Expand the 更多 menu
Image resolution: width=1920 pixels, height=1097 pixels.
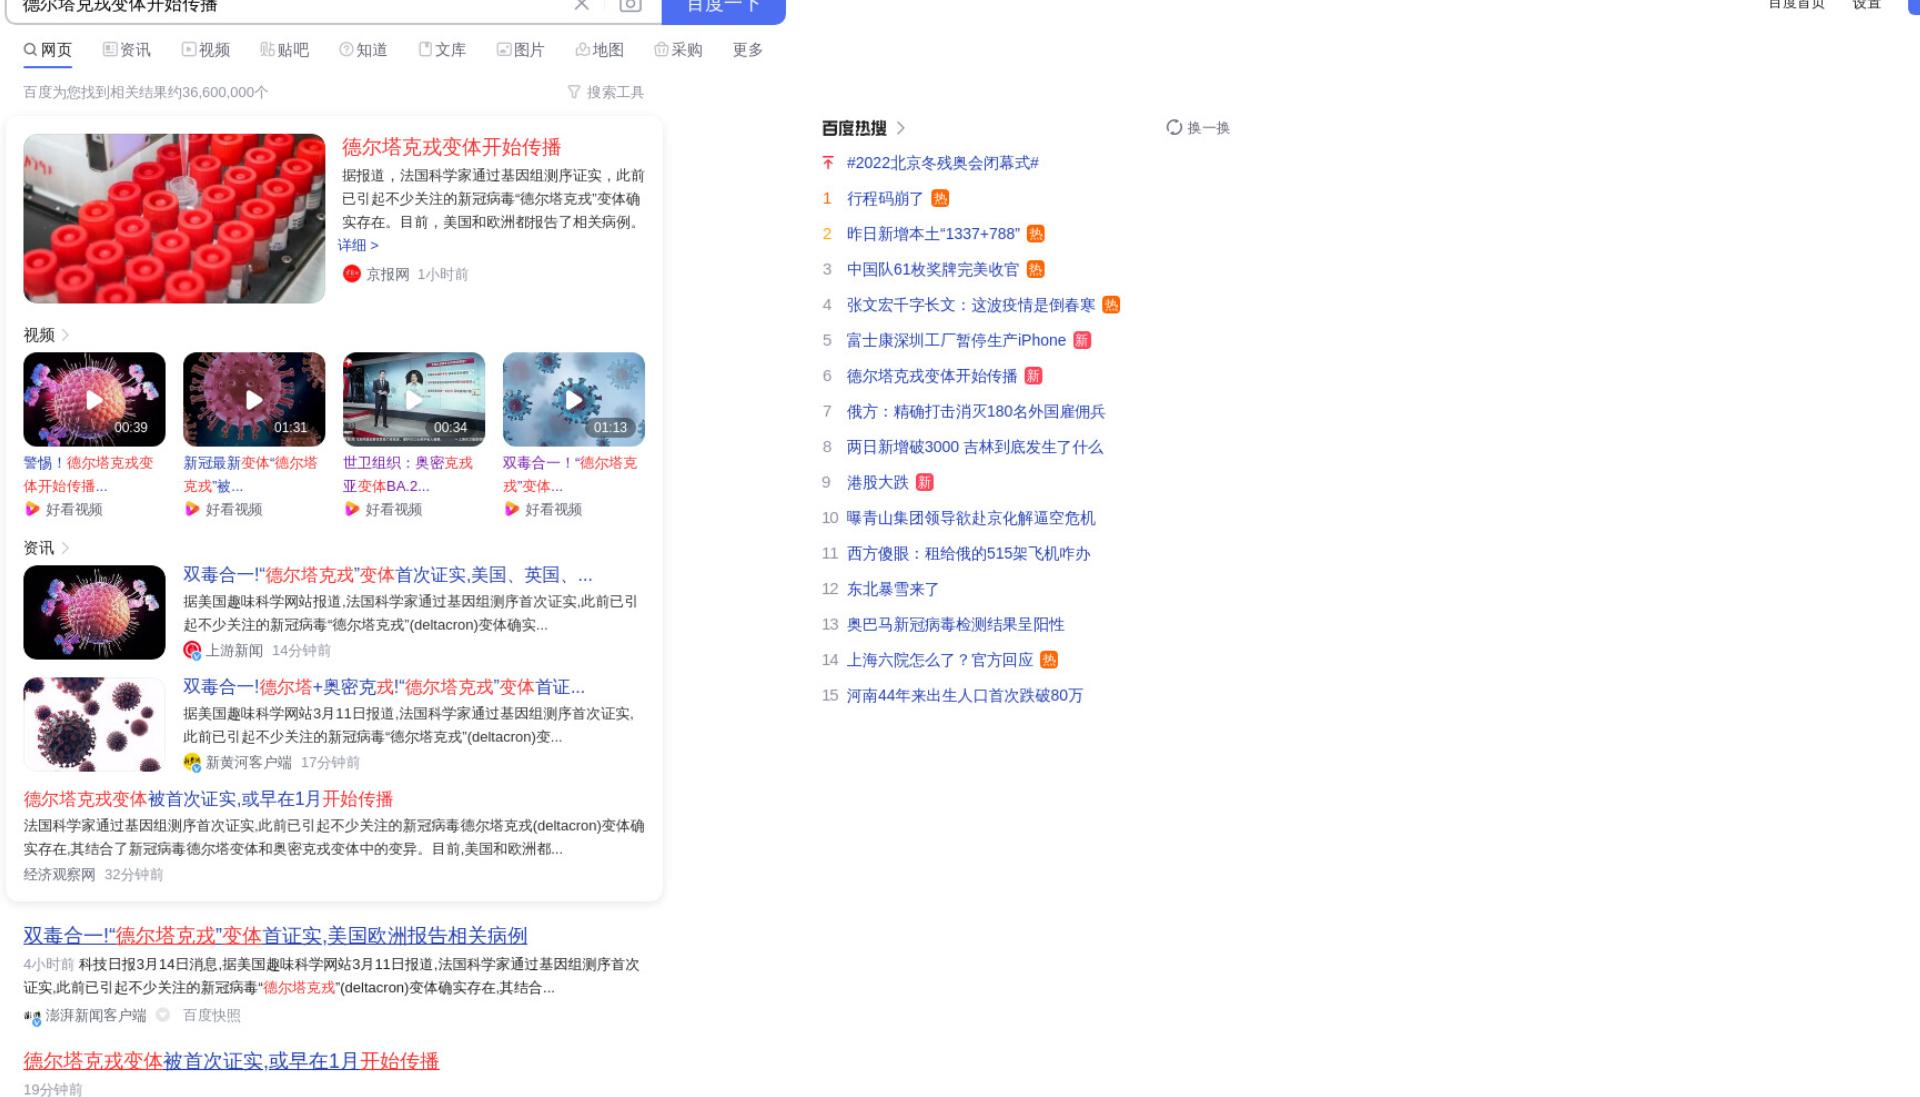[x=748, y=50]
